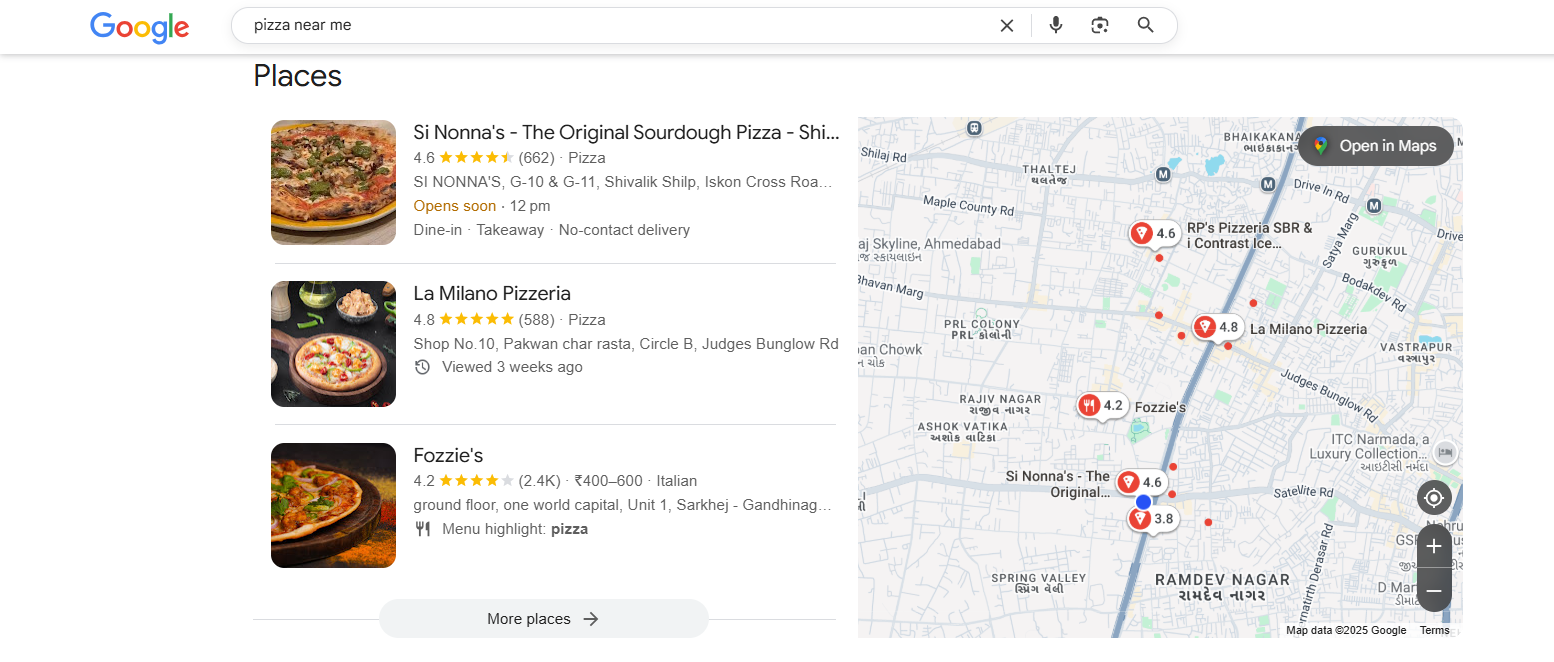Click the magnifying glass search icon
The height and width of the screenshot is (662, 1554).
pyautogui.click(x=1146, y=26)
